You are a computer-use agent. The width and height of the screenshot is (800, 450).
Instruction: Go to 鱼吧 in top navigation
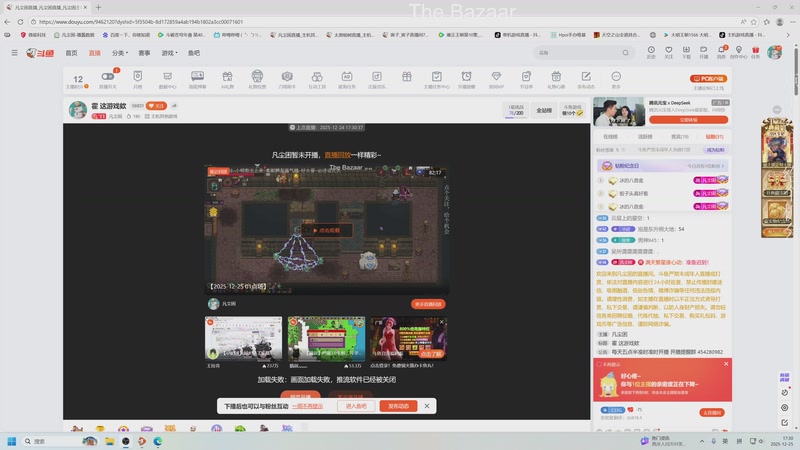(194, 53)
